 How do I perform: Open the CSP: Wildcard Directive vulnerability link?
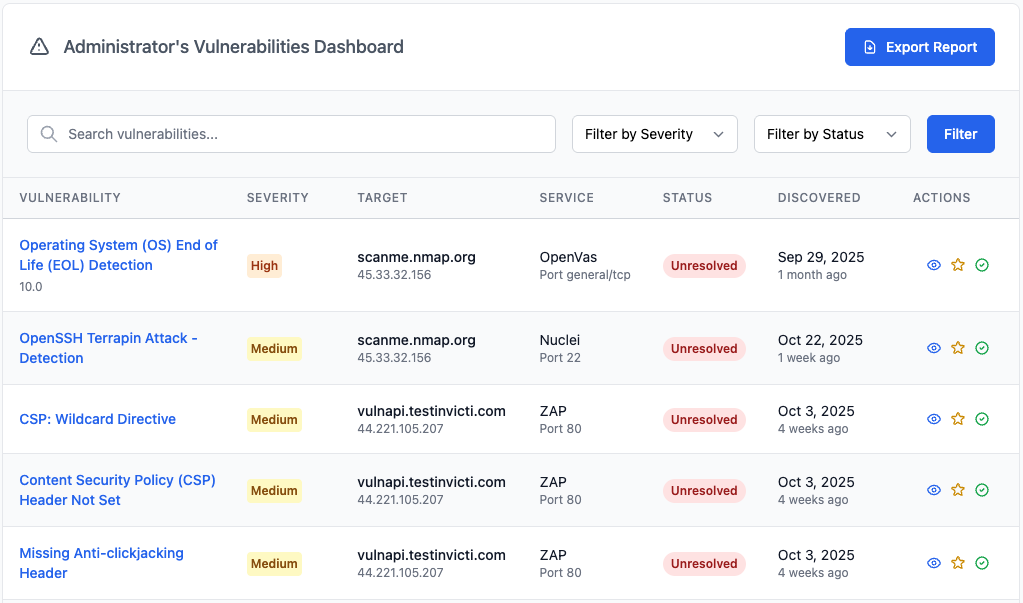pos(97,419)
